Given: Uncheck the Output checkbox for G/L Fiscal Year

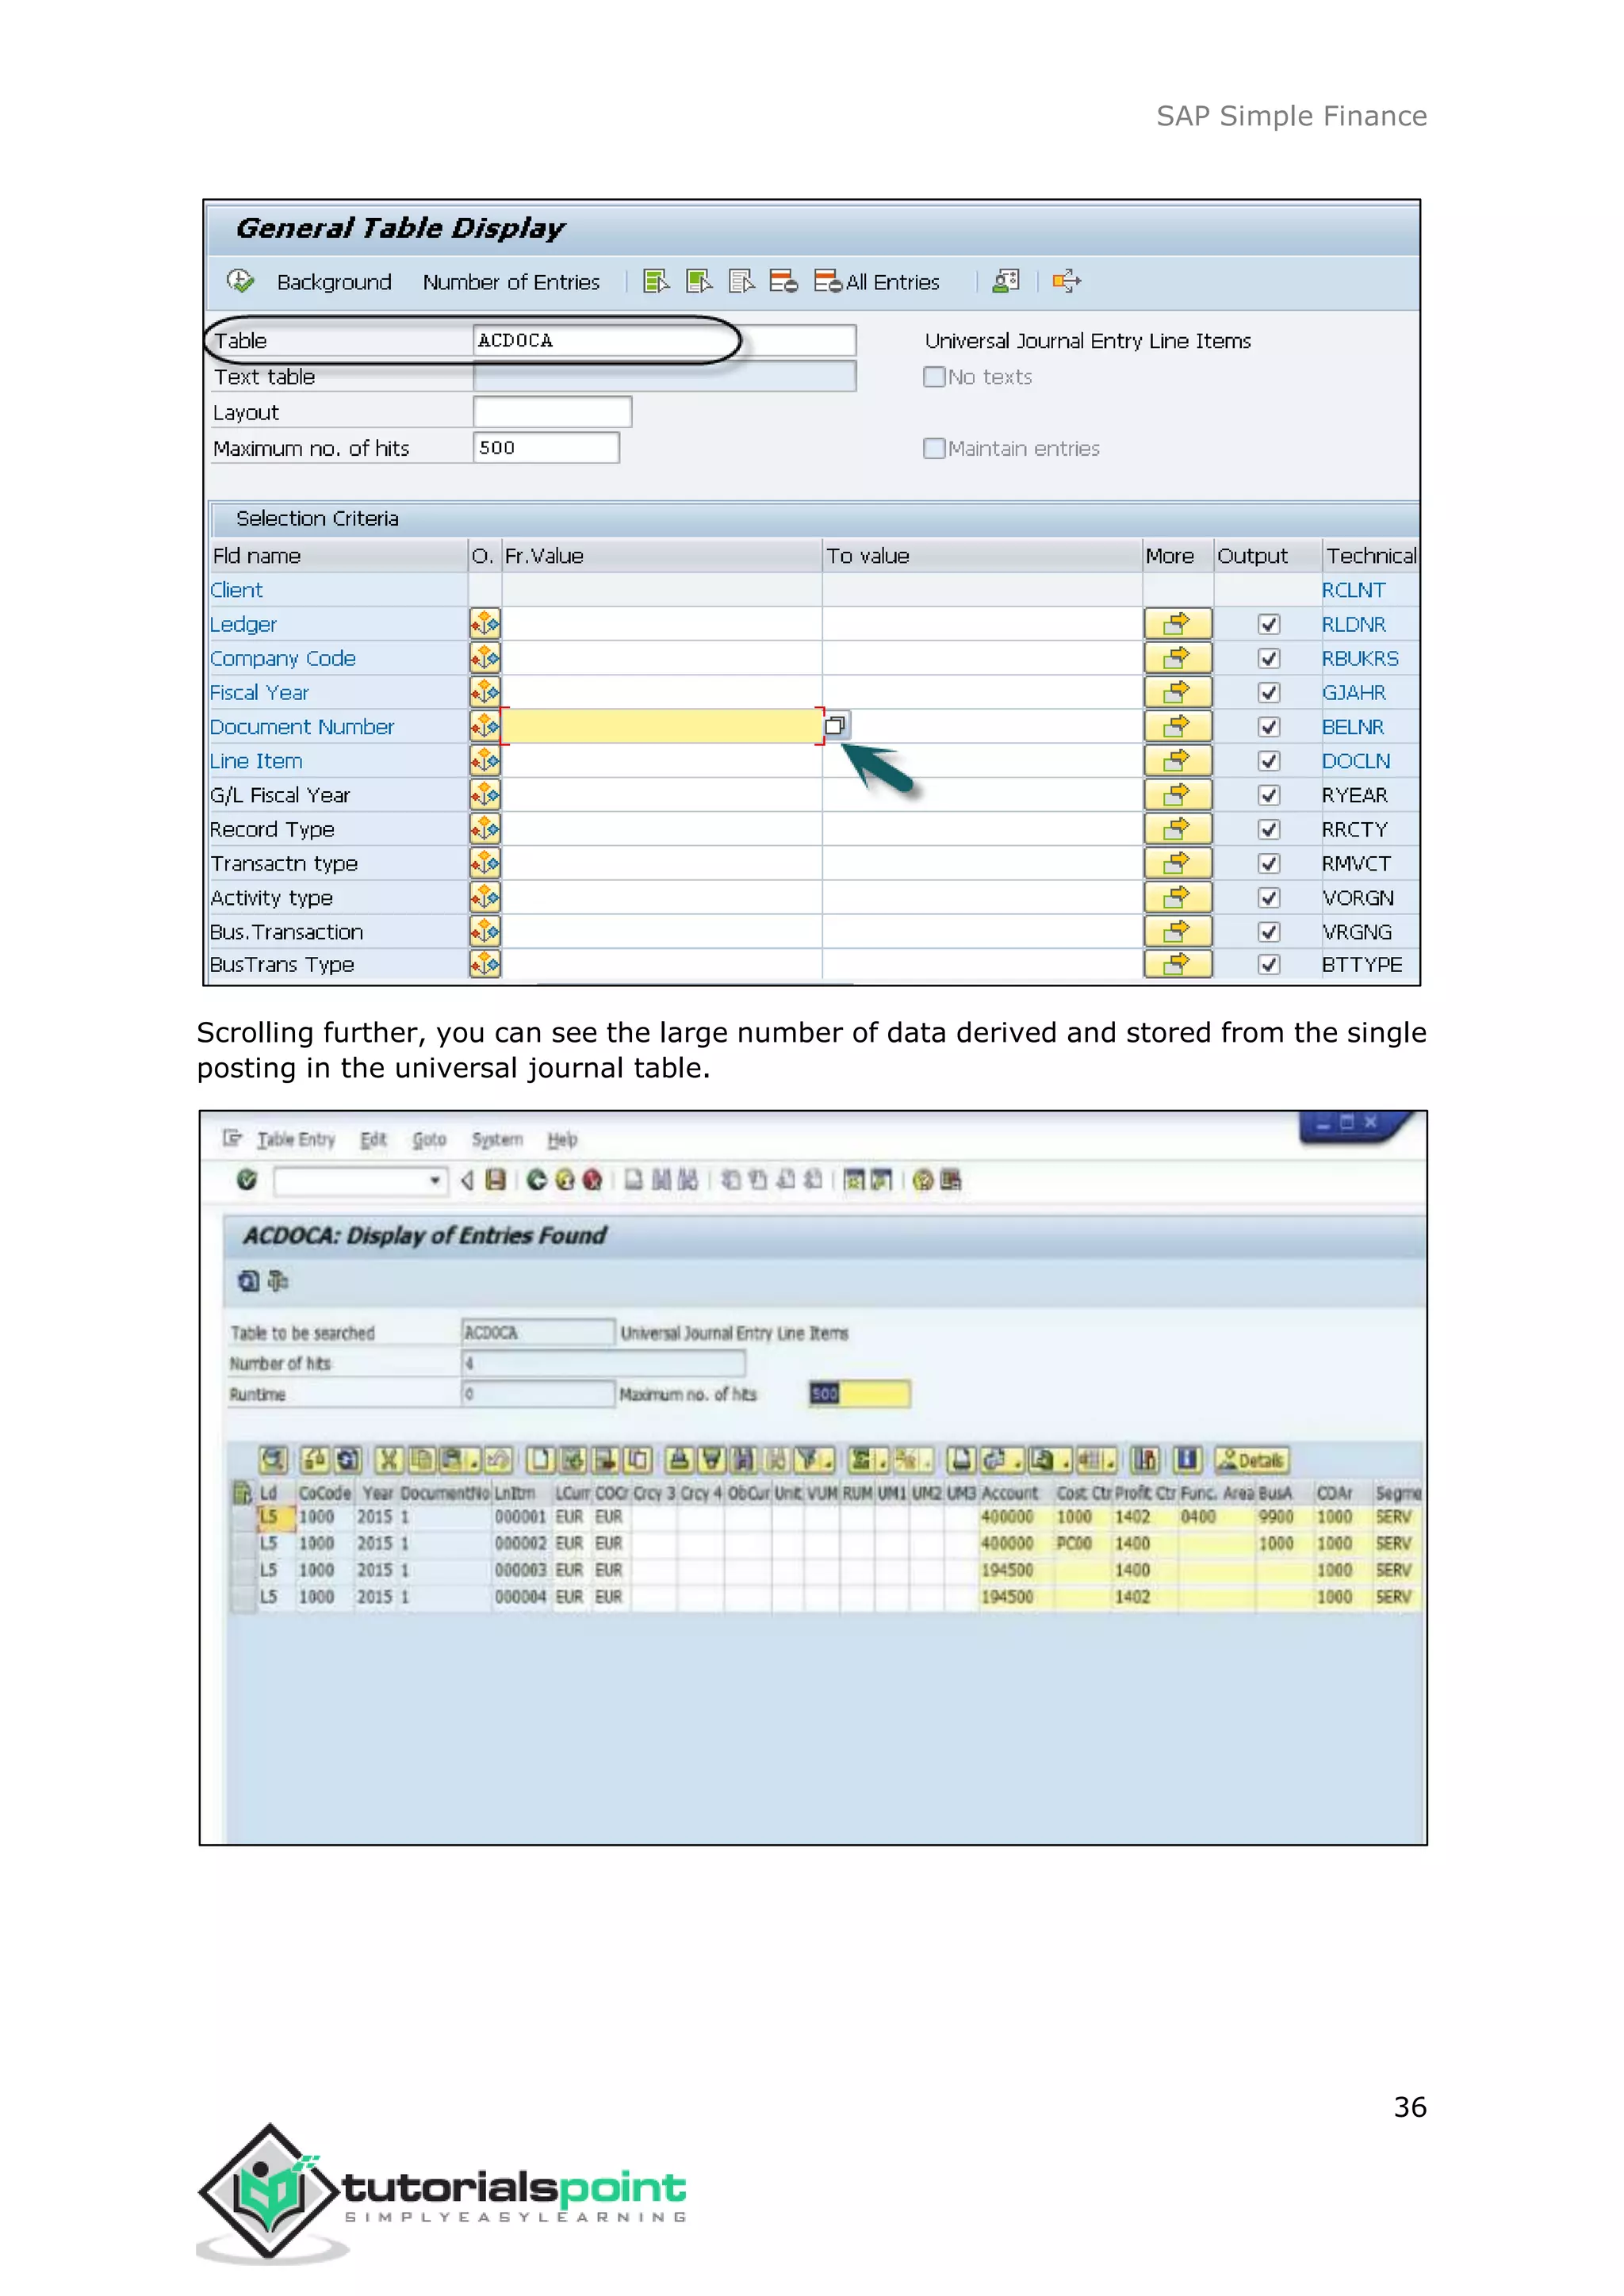Looking at the screenshot, I should [1269, 795].
